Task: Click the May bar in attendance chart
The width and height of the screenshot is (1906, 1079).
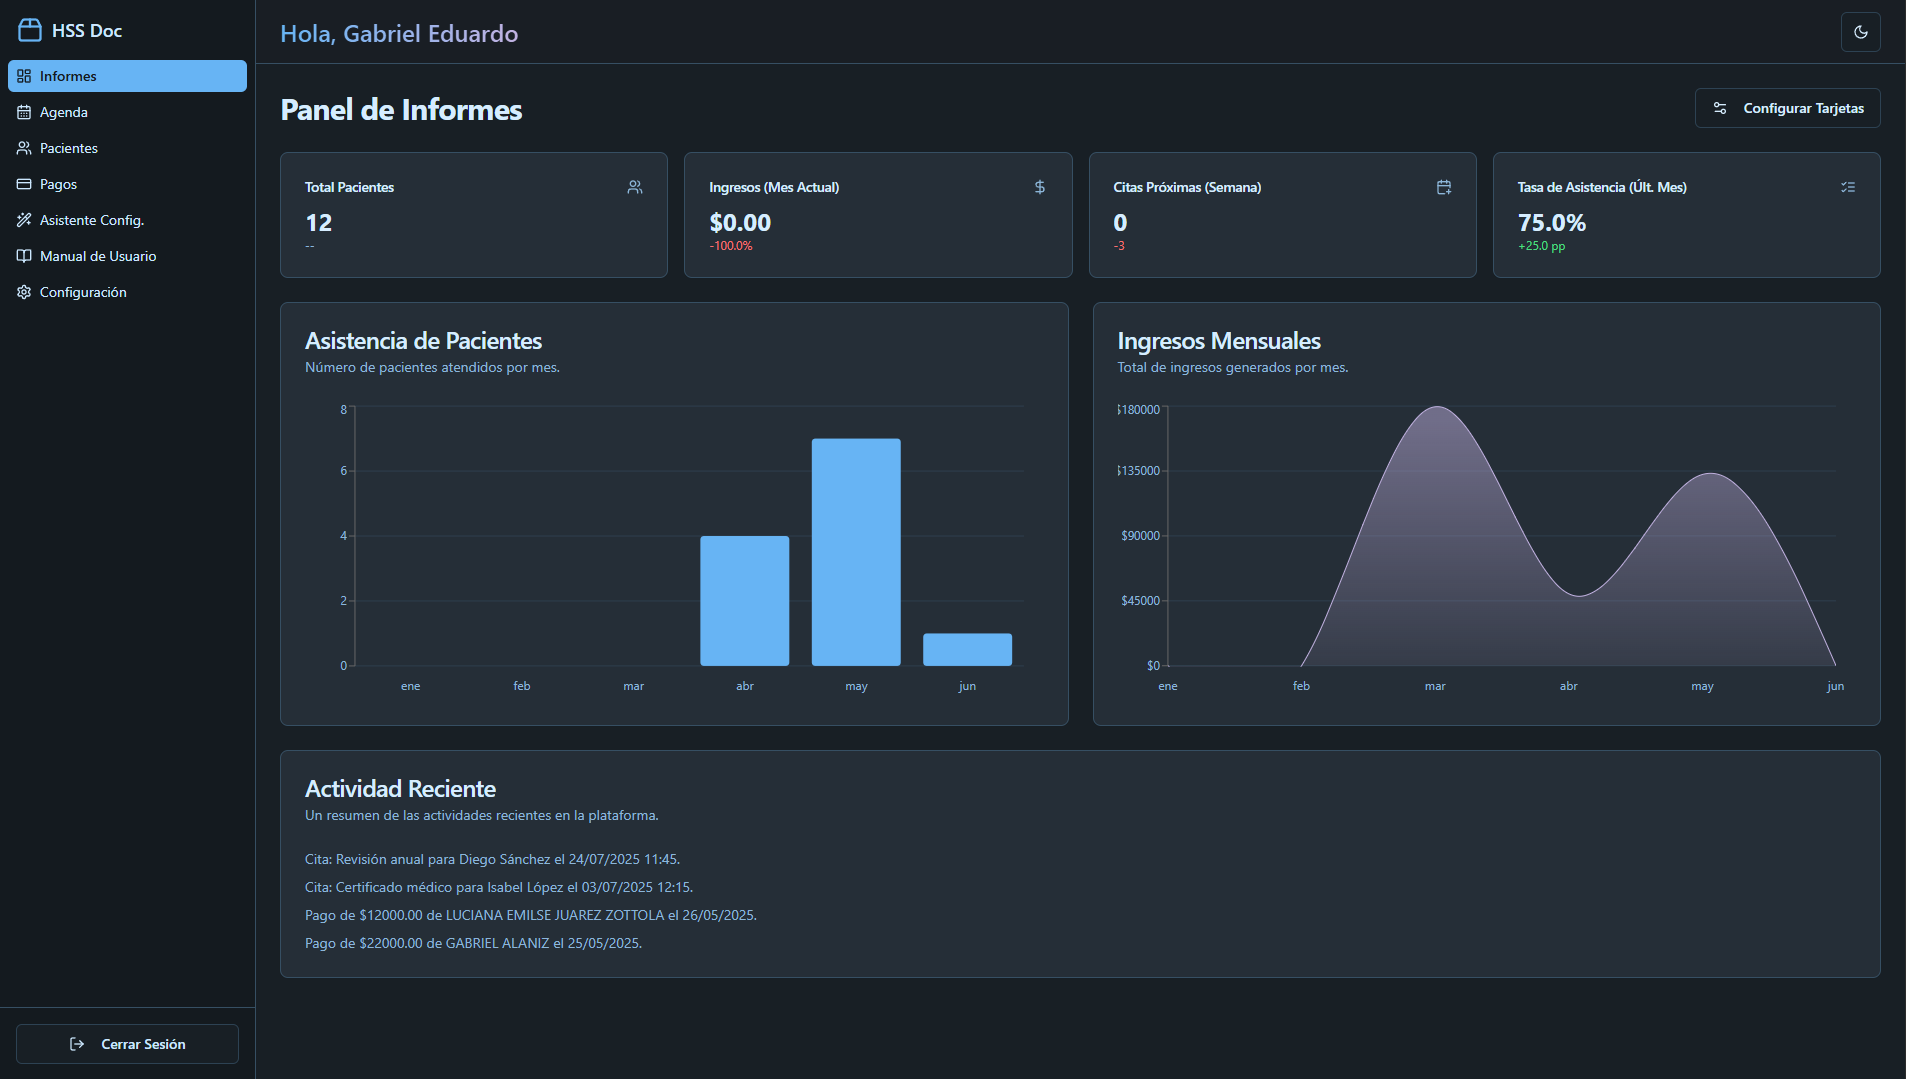Action: tap(856, 552)
